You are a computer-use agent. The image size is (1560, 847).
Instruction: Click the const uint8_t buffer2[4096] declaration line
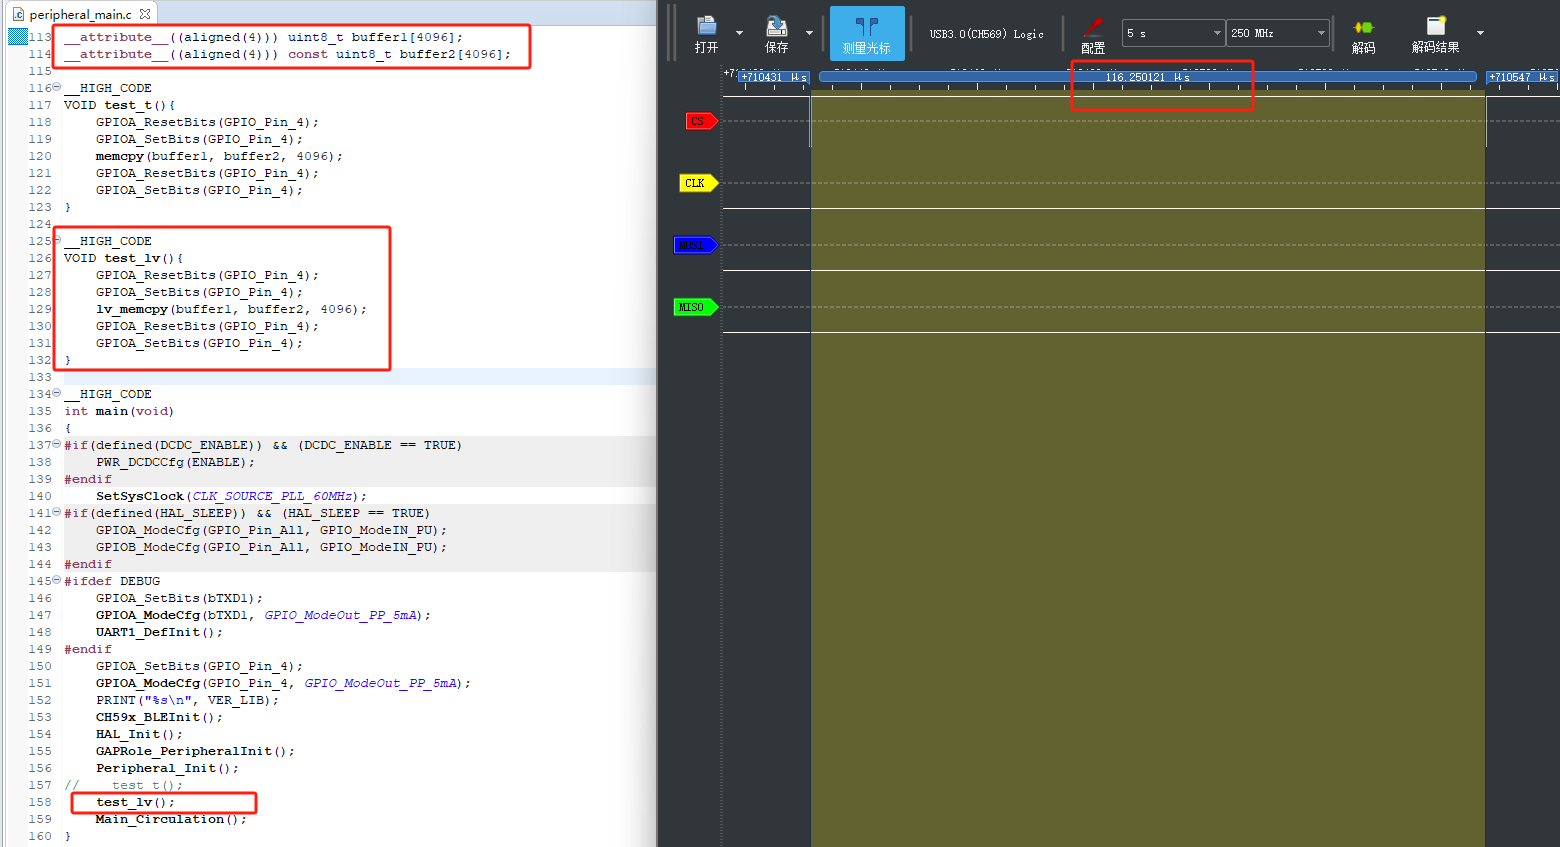(287, 54)
